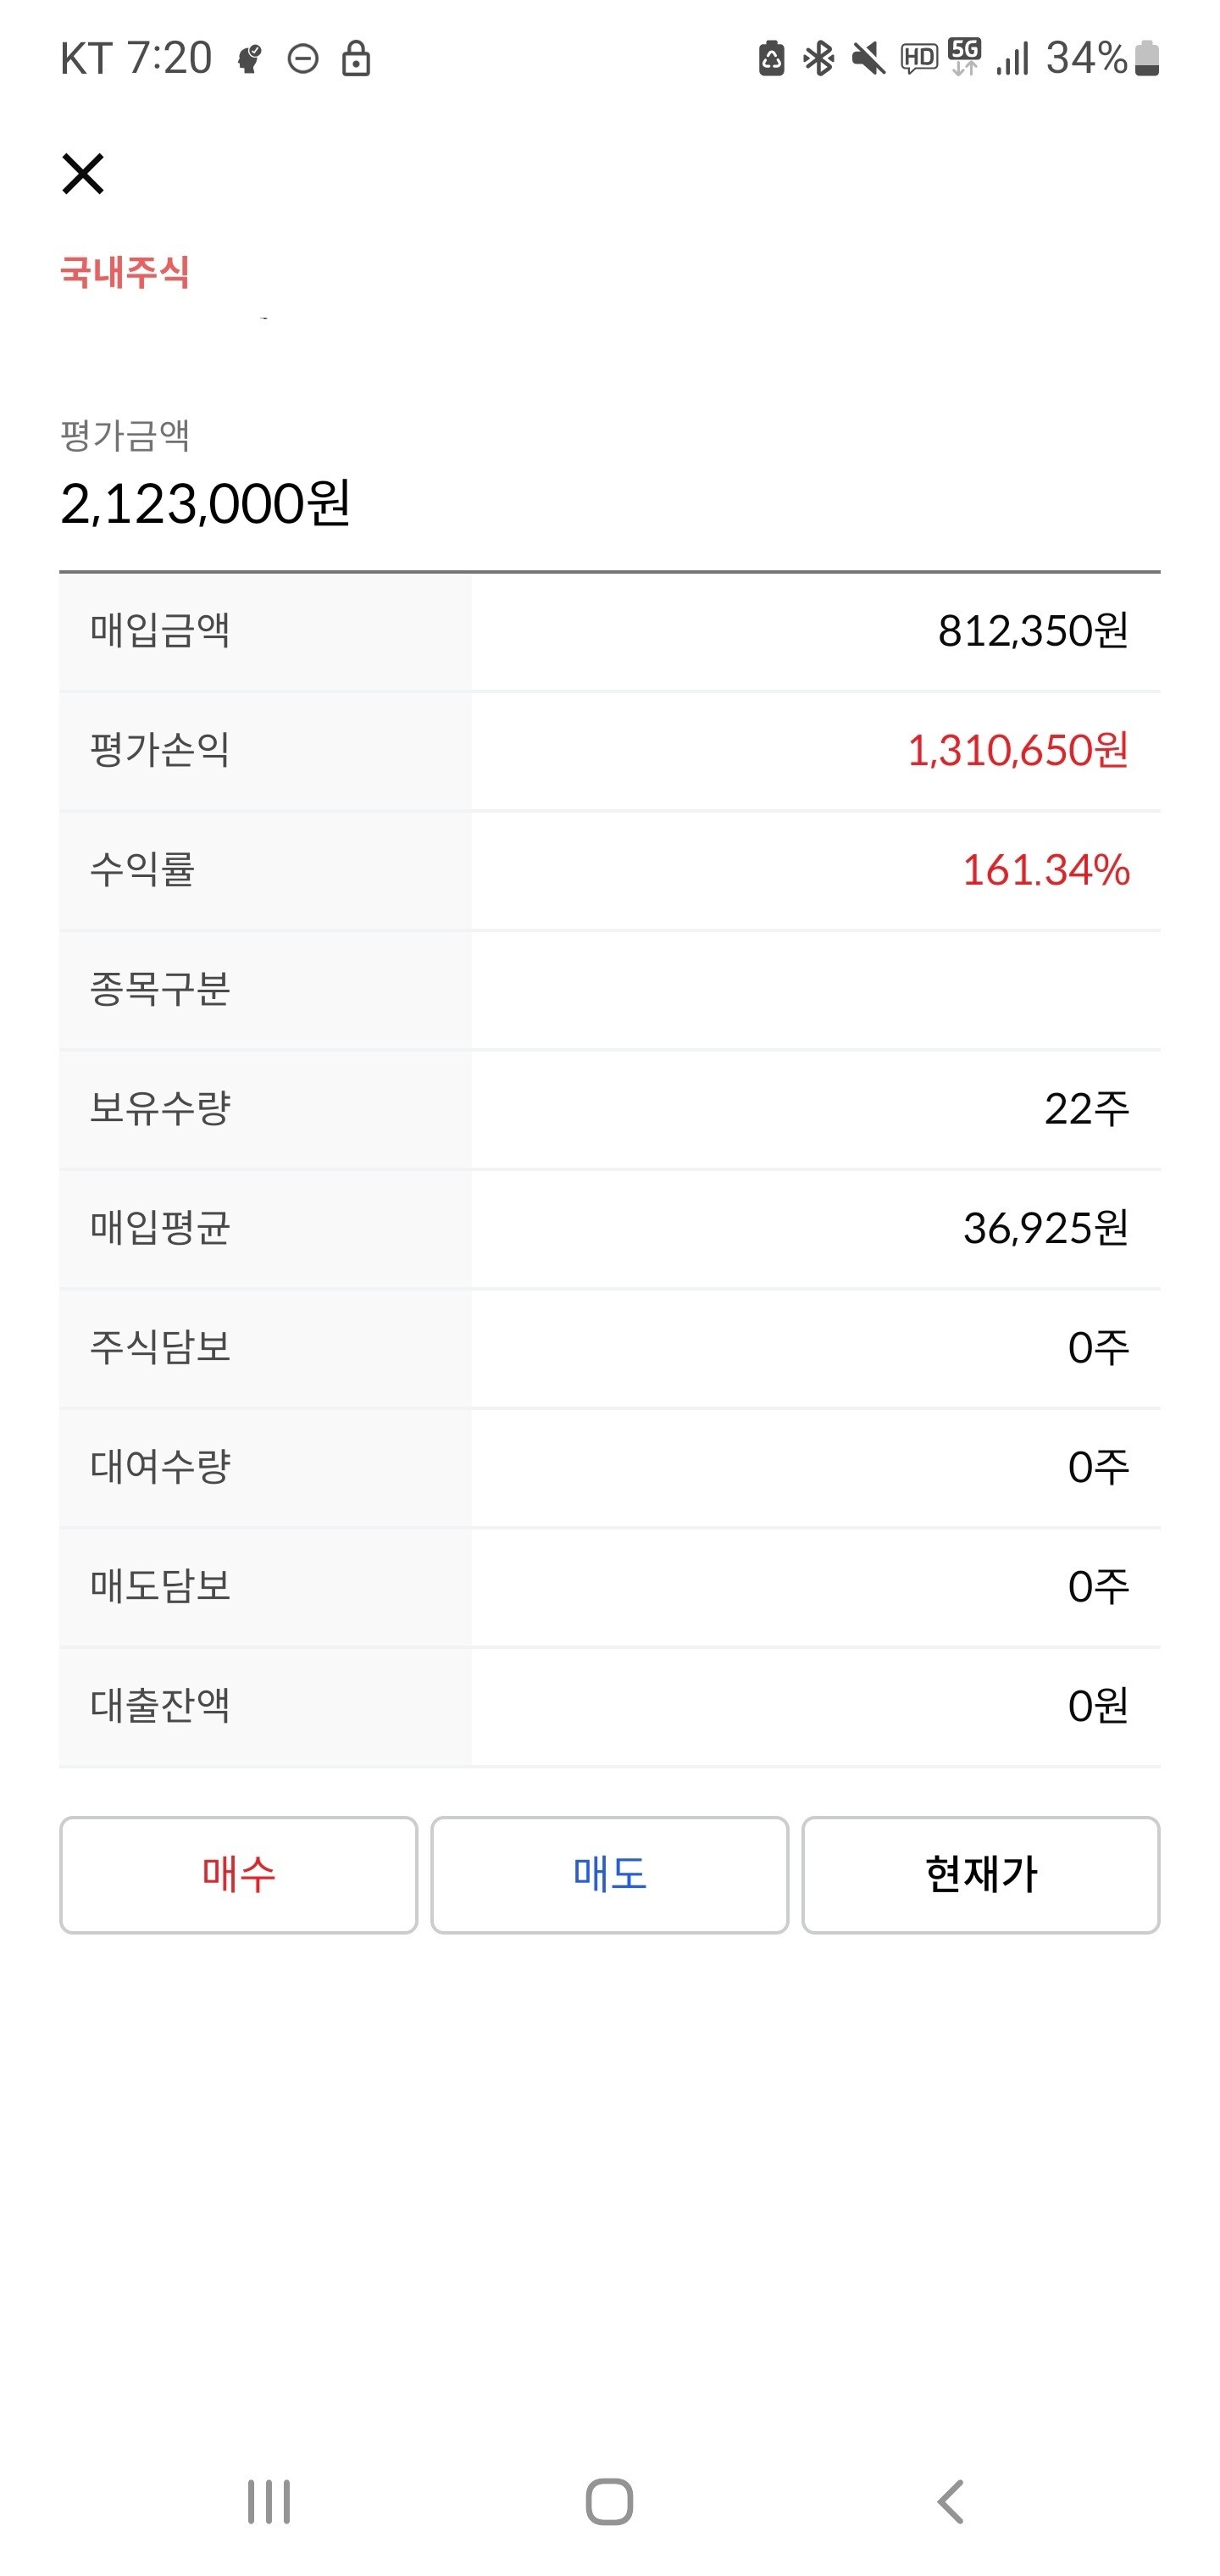Tap the mute sound status icon
Screen dimensions: 1220x2576
coord(868,59)
